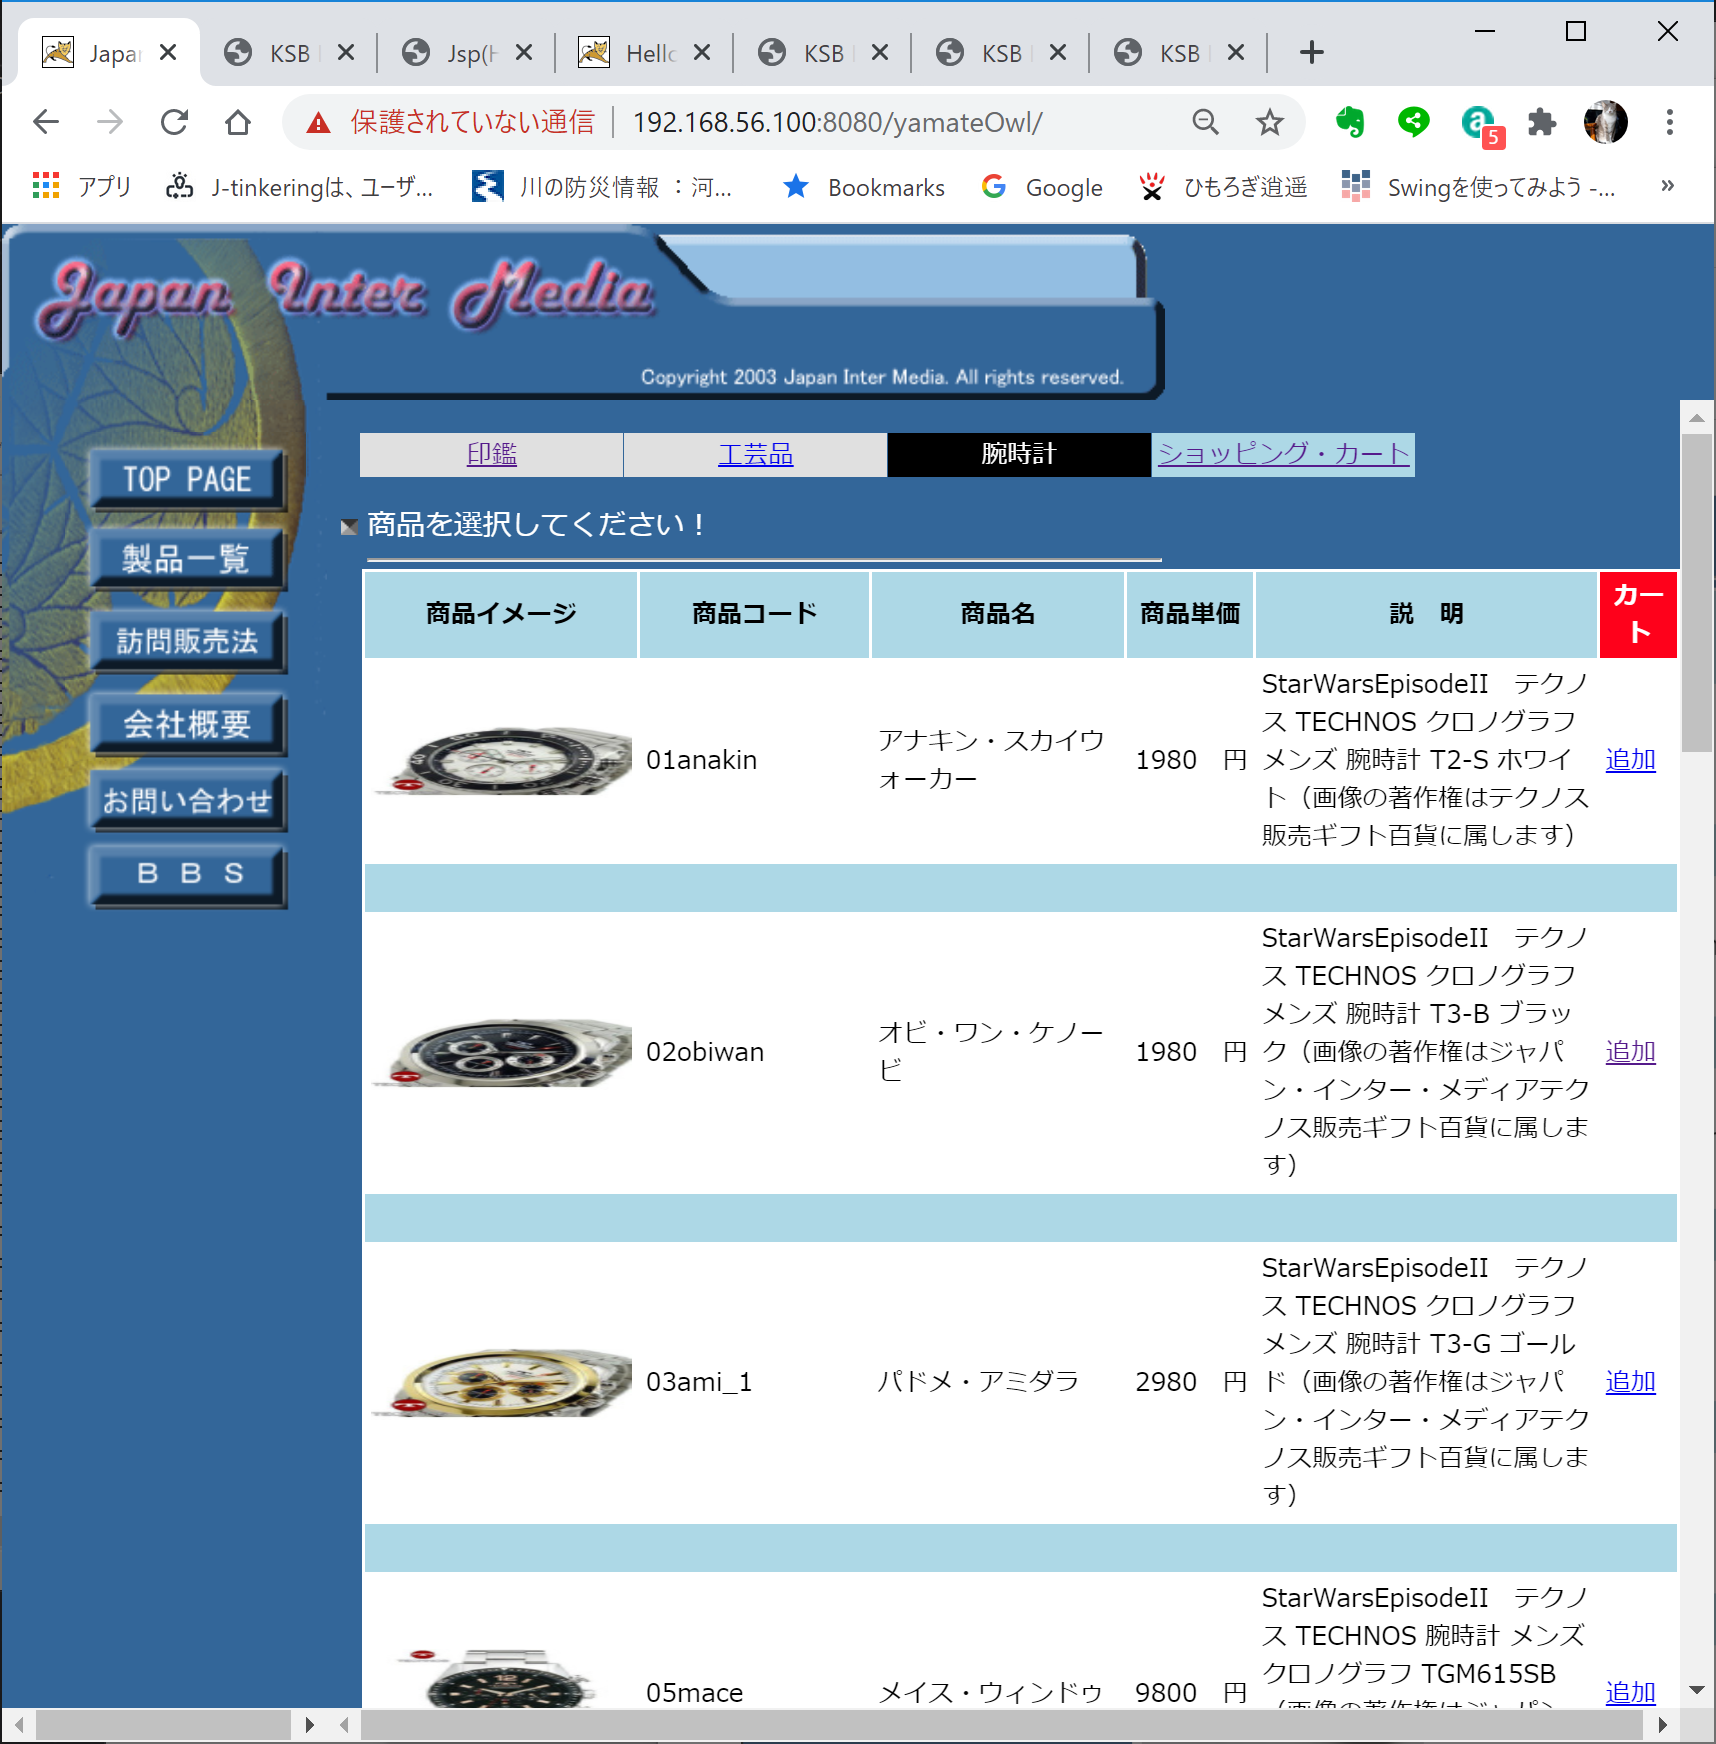Open the 会社概要 sidebar button
This screenshot has height=1744, width=1716.
point(187,724)
